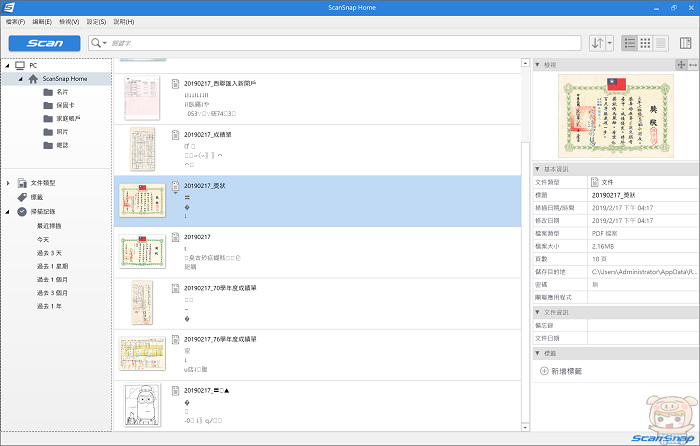Open the 名片 folder
Screen dimensions: 700x446
click(x=48, y=91)
